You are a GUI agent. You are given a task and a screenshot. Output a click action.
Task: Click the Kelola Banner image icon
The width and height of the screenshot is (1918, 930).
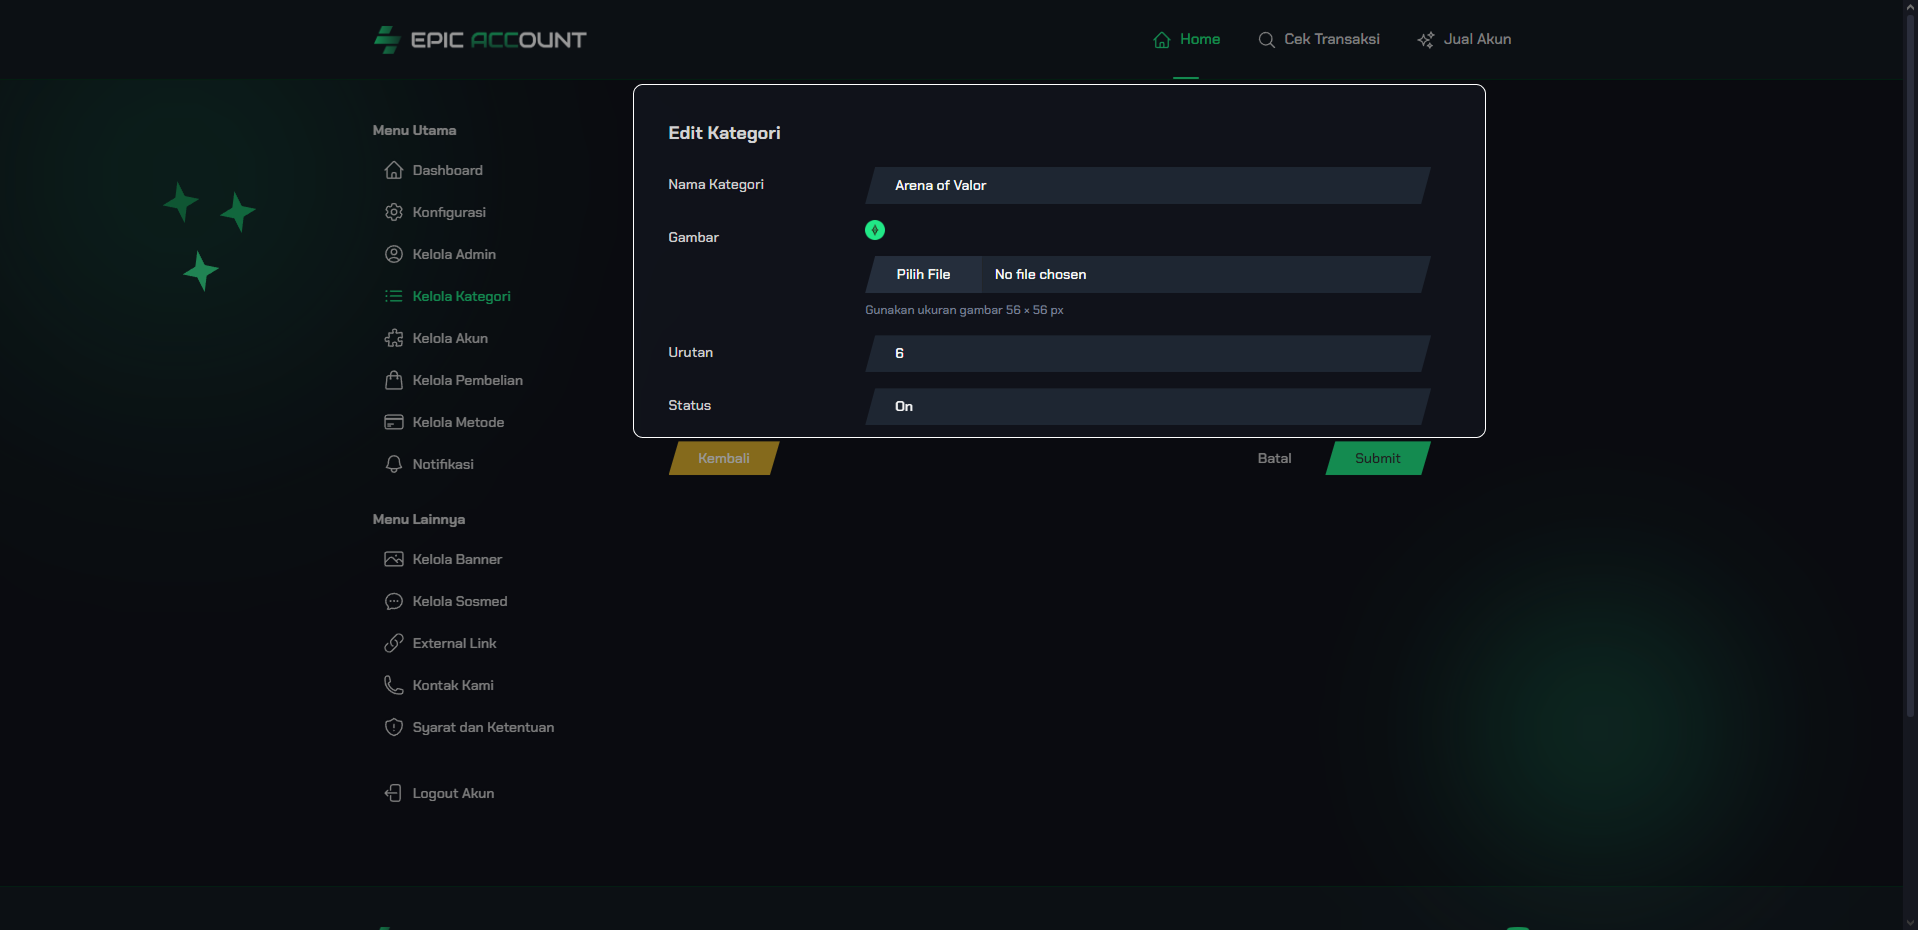point(394,559)
